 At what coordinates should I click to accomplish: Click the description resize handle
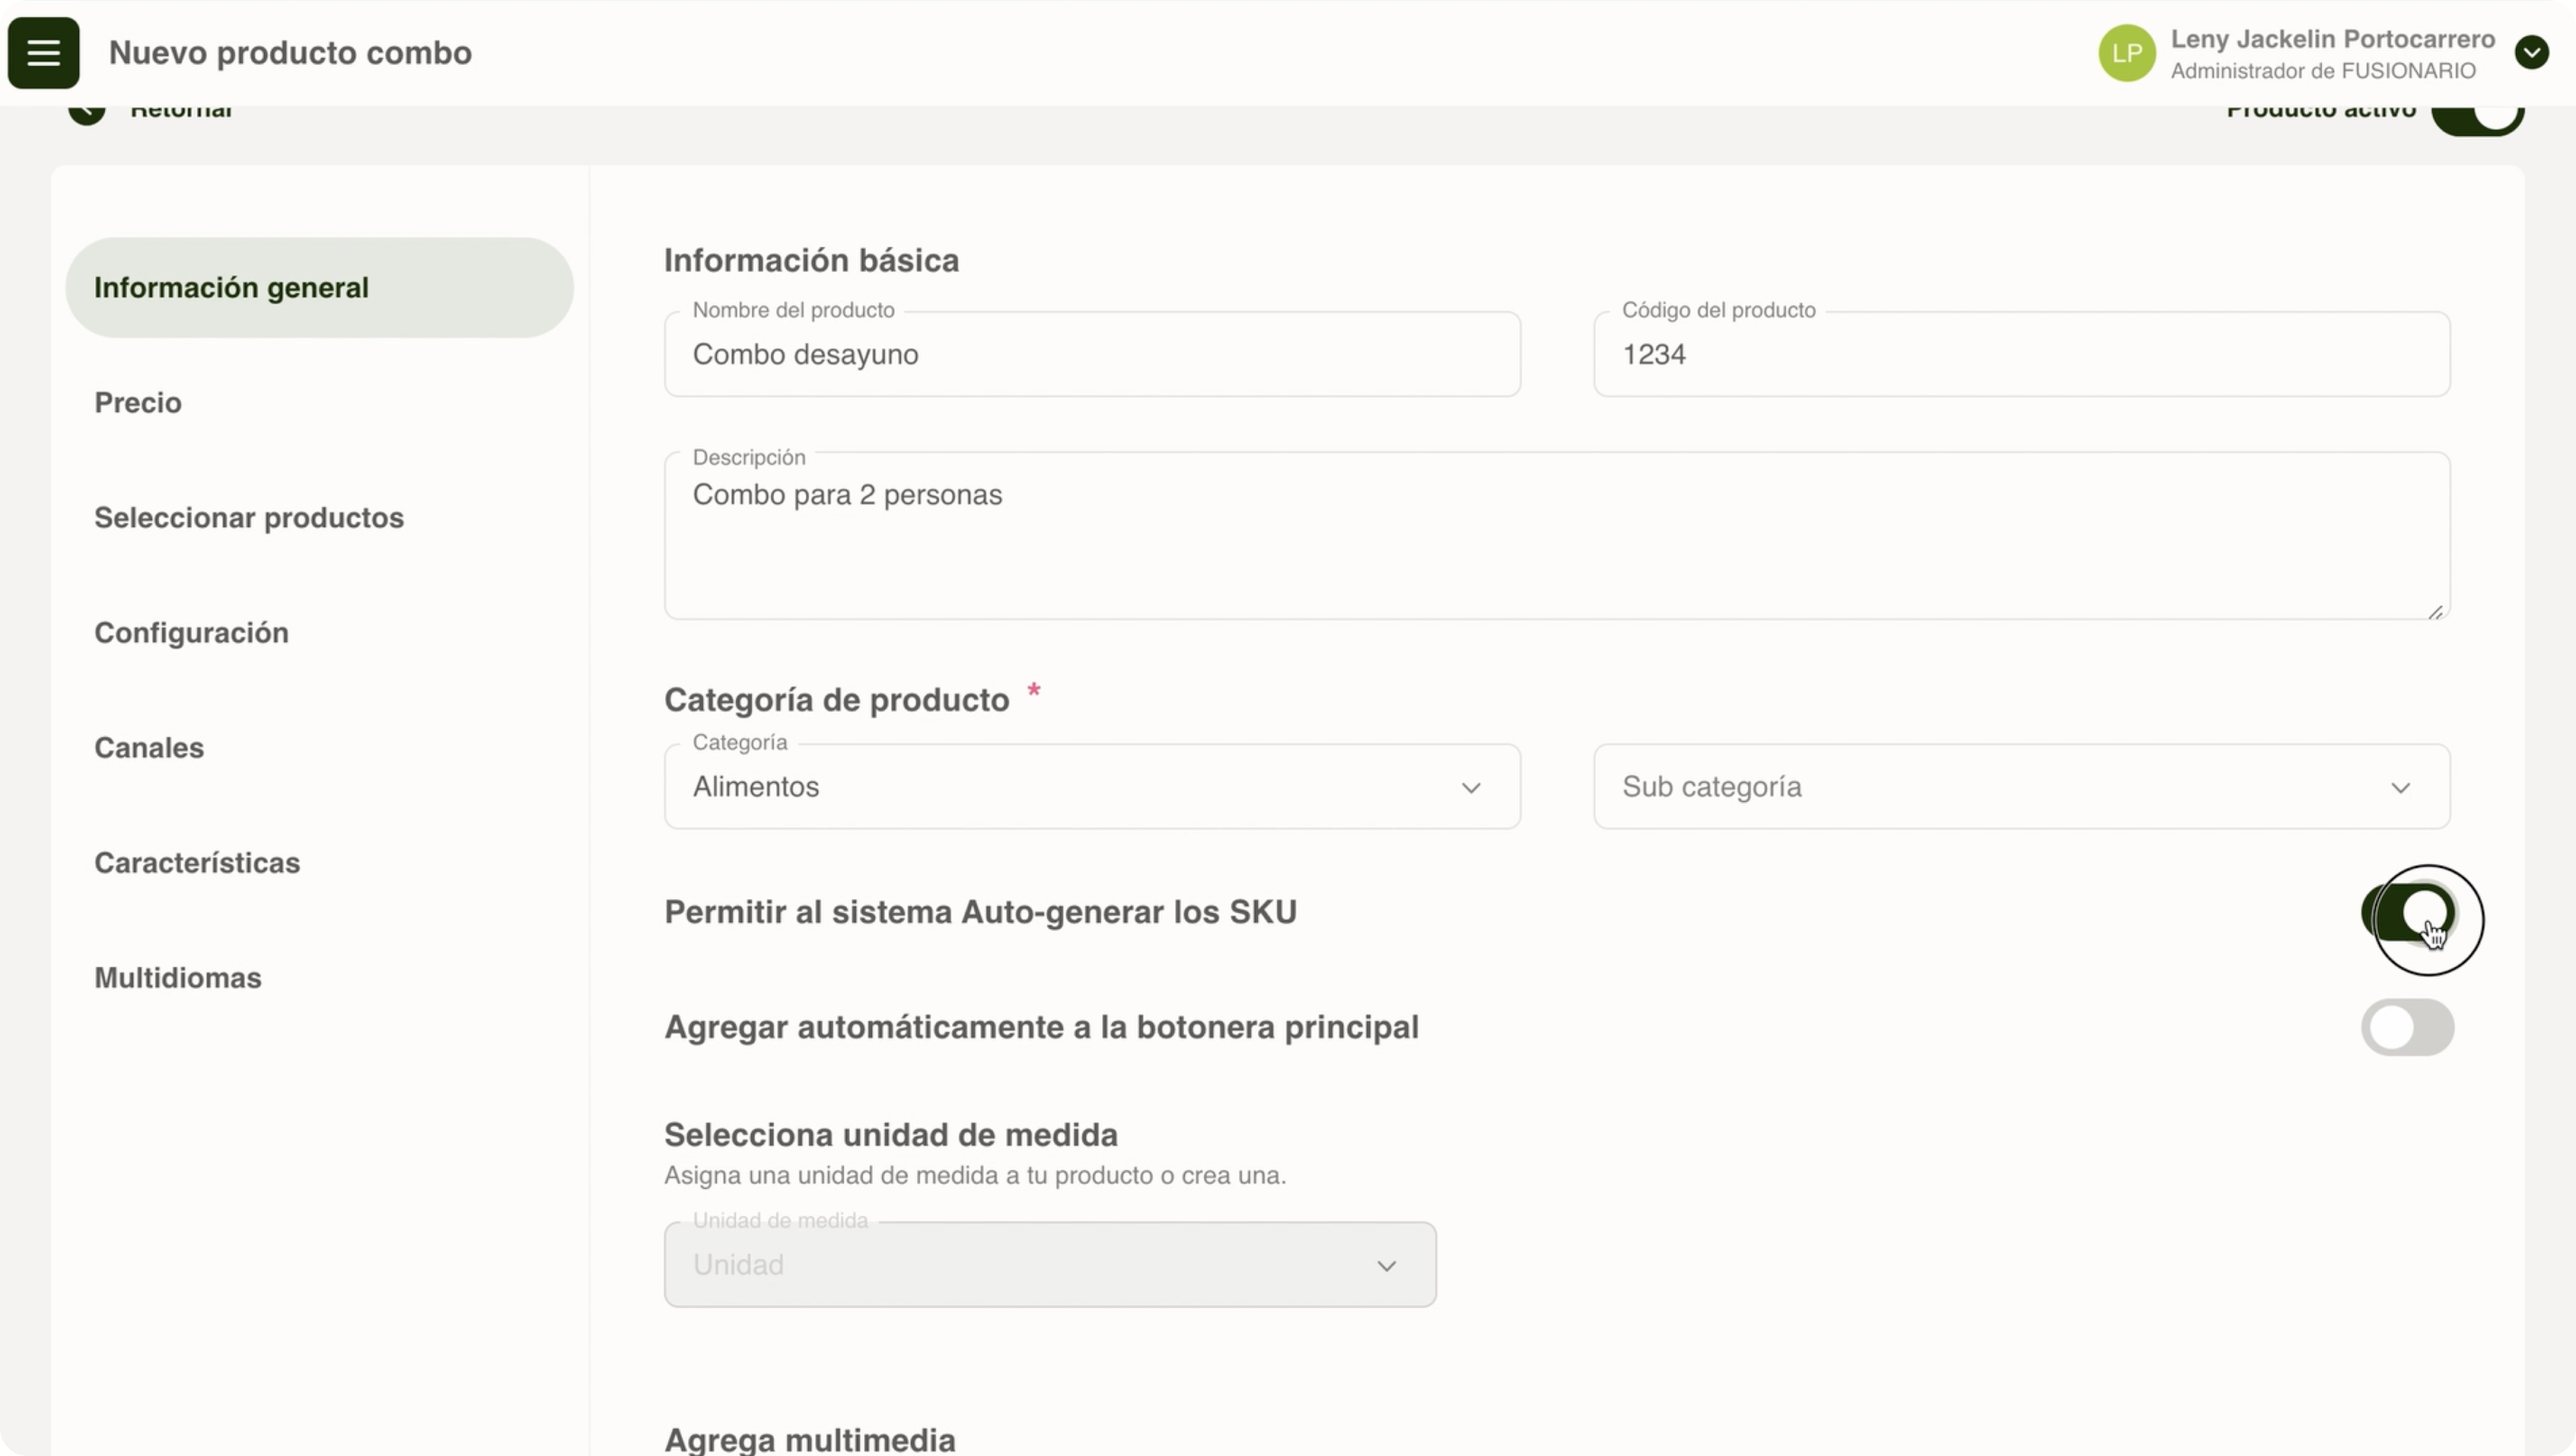click(x=2435, y=612)
